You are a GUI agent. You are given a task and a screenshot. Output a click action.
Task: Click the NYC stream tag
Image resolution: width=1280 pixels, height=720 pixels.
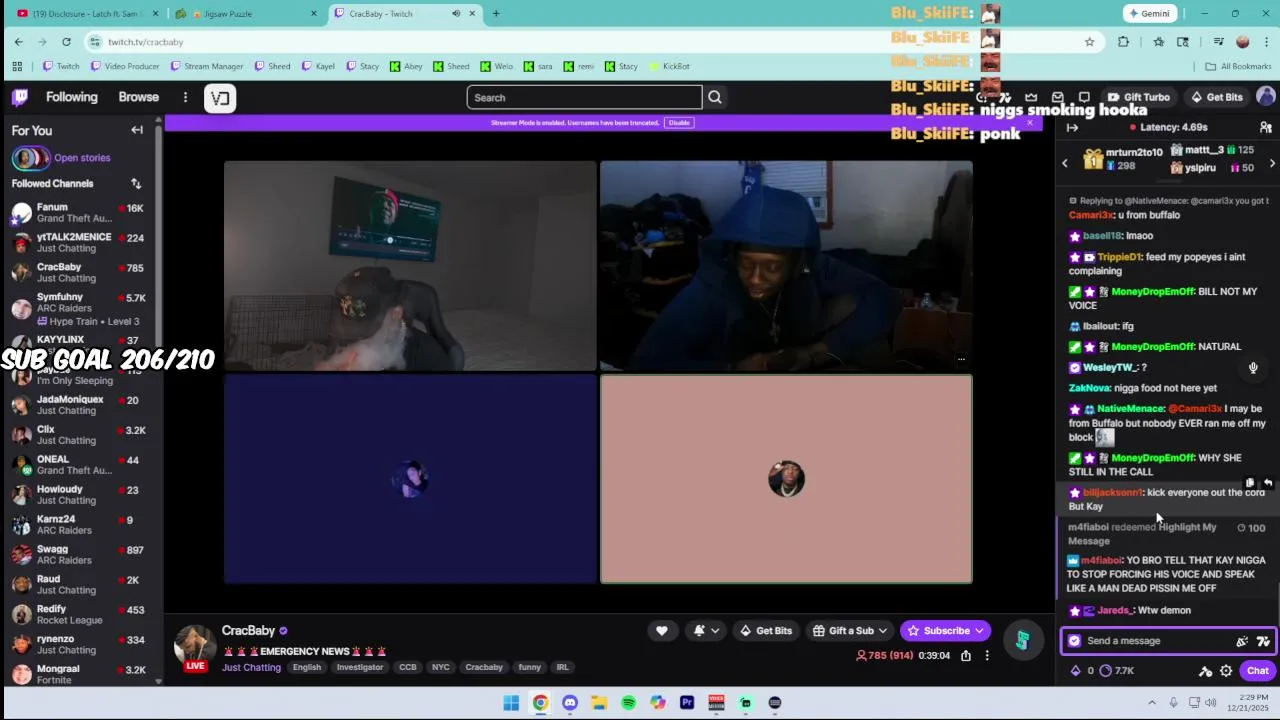coord(440,667)
